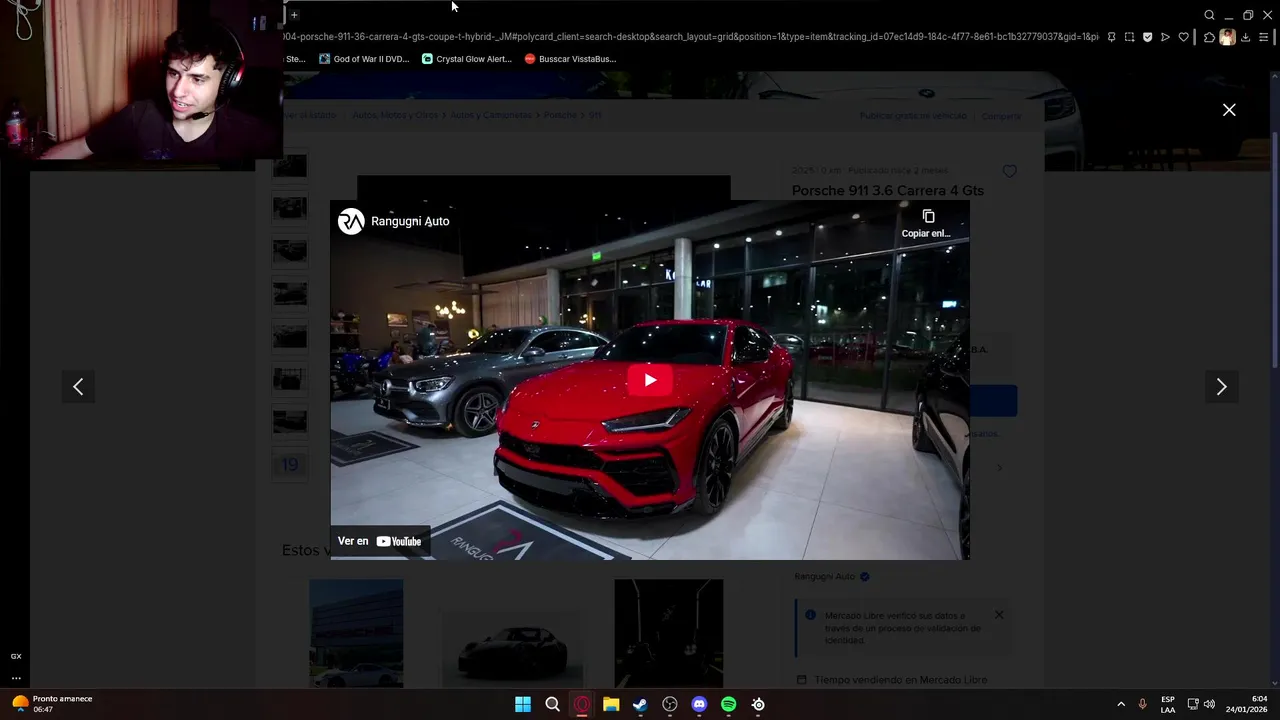
Task: Click the microphone tray icon
Action: pos(1143,704)
